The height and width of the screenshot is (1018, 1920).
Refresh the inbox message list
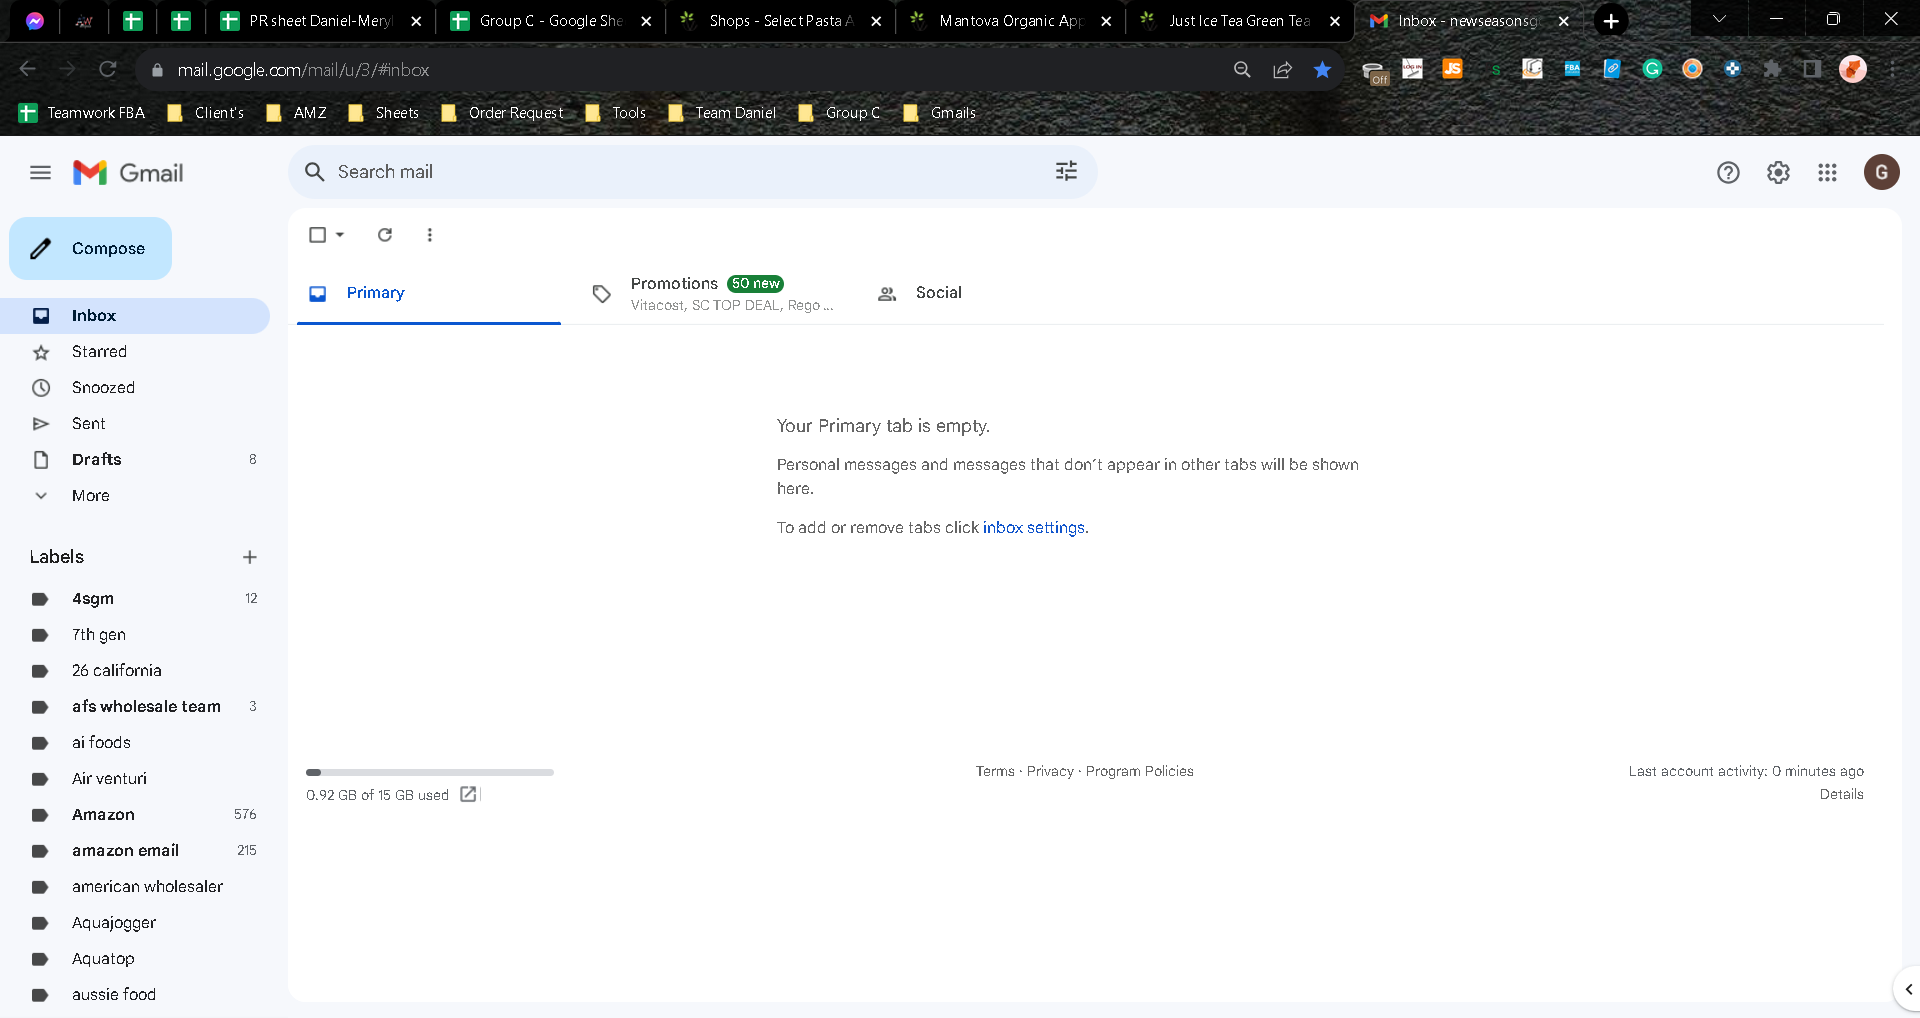click(x=385, y=235)
